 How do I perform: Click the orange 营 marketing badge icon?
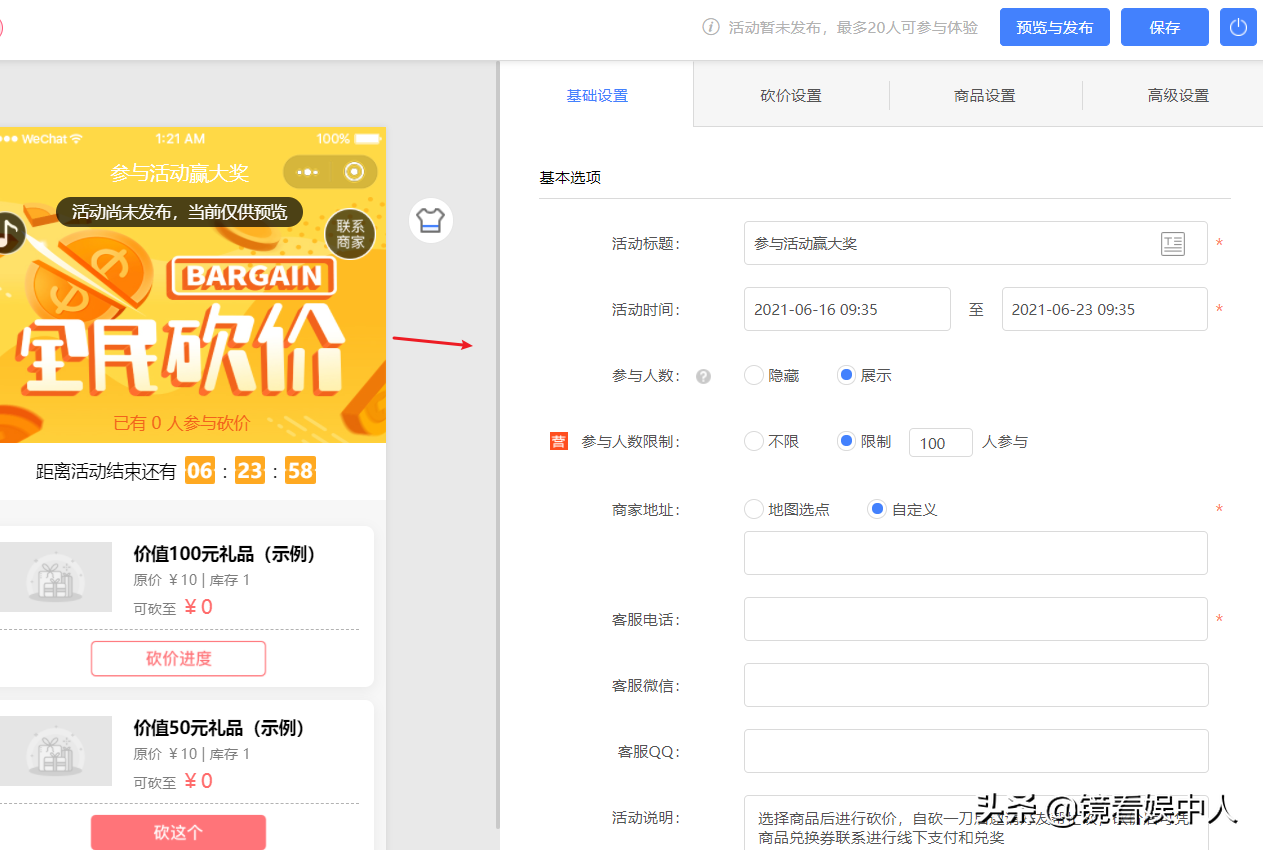[x=558, y=440]
